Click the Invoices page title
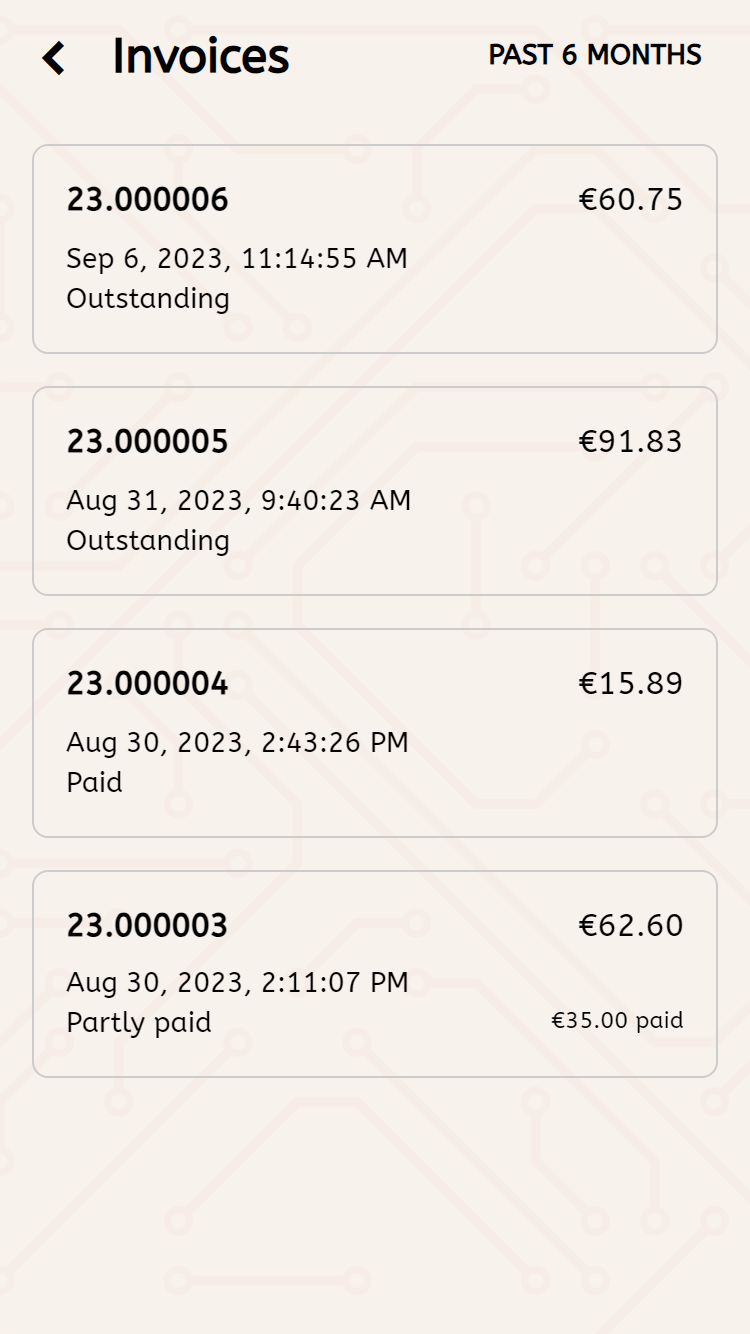 pyautogui.click(x=201, y=56)
